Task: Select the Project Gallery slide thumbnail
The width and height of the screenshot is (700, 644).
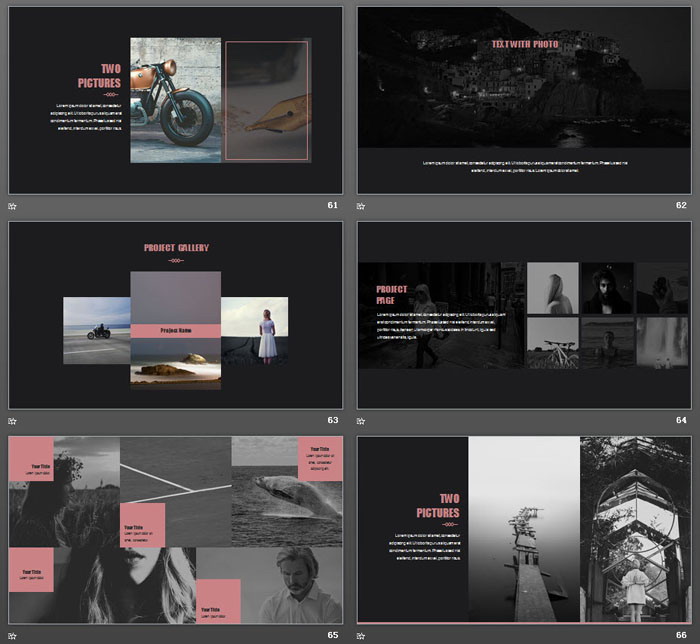Action: click(x=175, y=315)
